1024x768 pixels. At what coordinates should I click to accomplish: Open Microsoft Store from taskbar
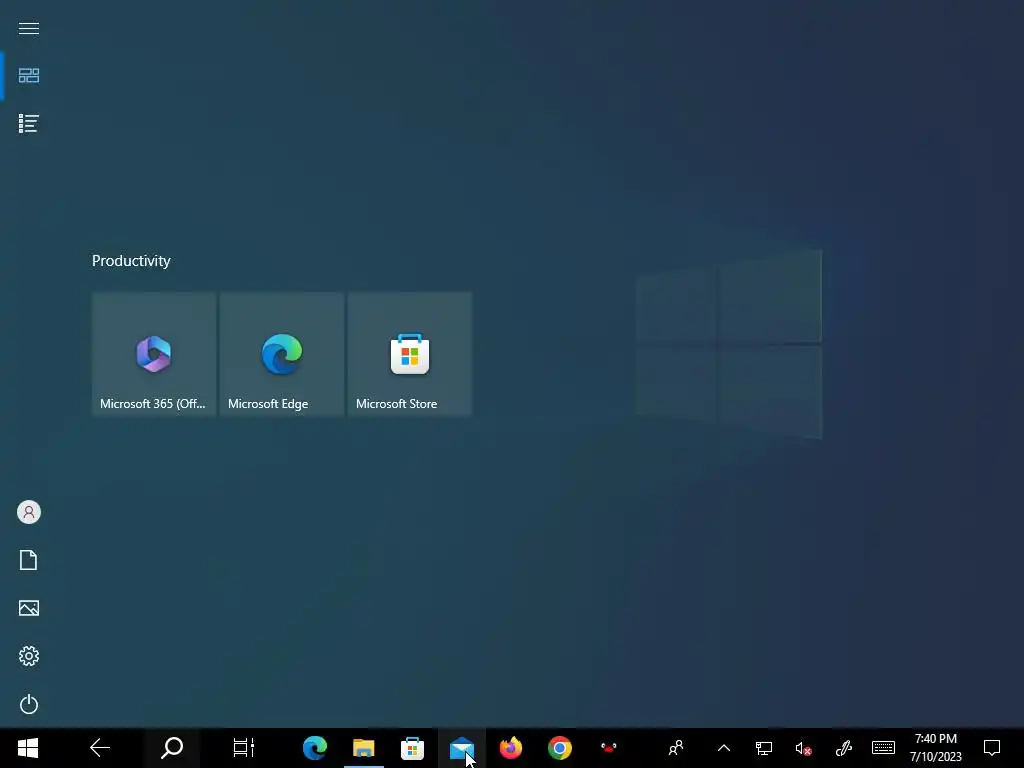tap(413, 748)
